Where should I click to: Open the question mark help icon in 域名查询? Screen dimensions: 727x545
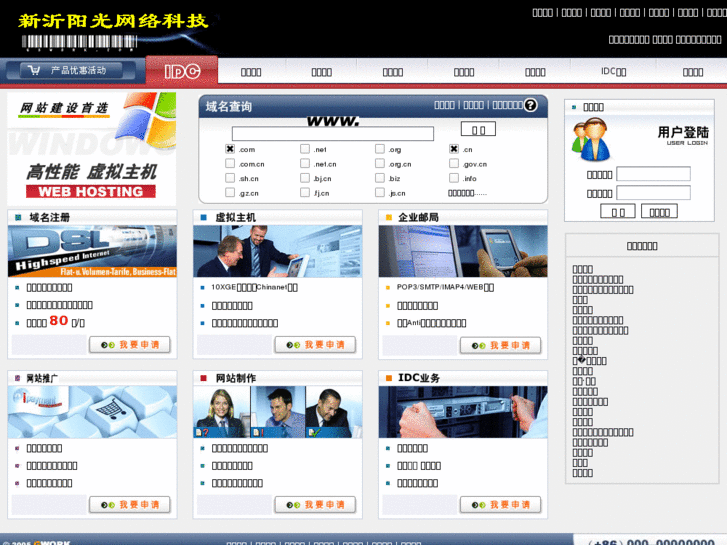click(x=530, y=105)
